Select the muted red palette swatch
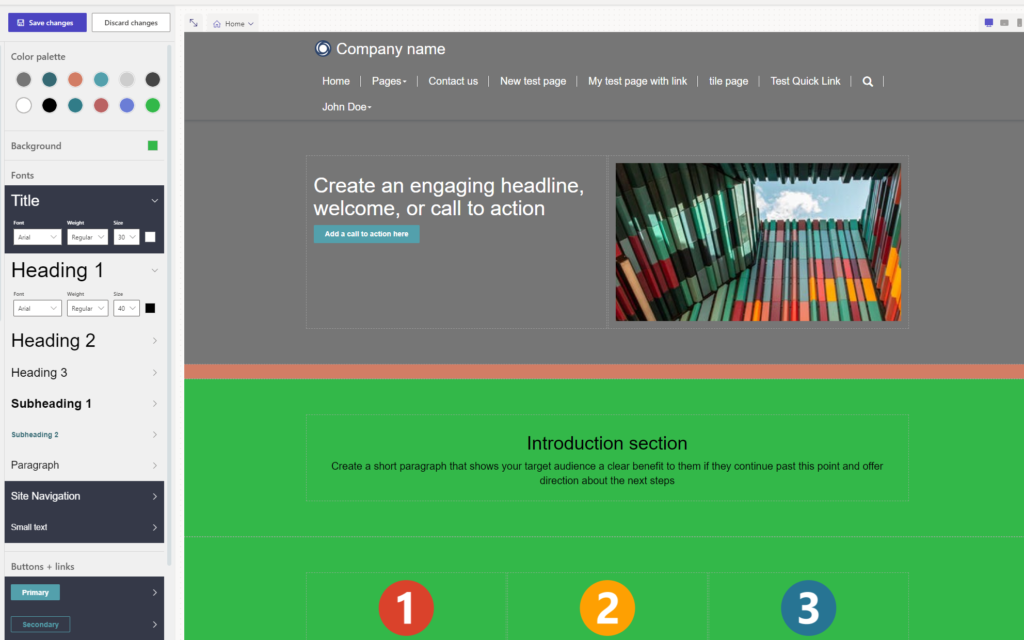Image resolution: width=1024 pixels, height=640 pixels. point(101,105)
